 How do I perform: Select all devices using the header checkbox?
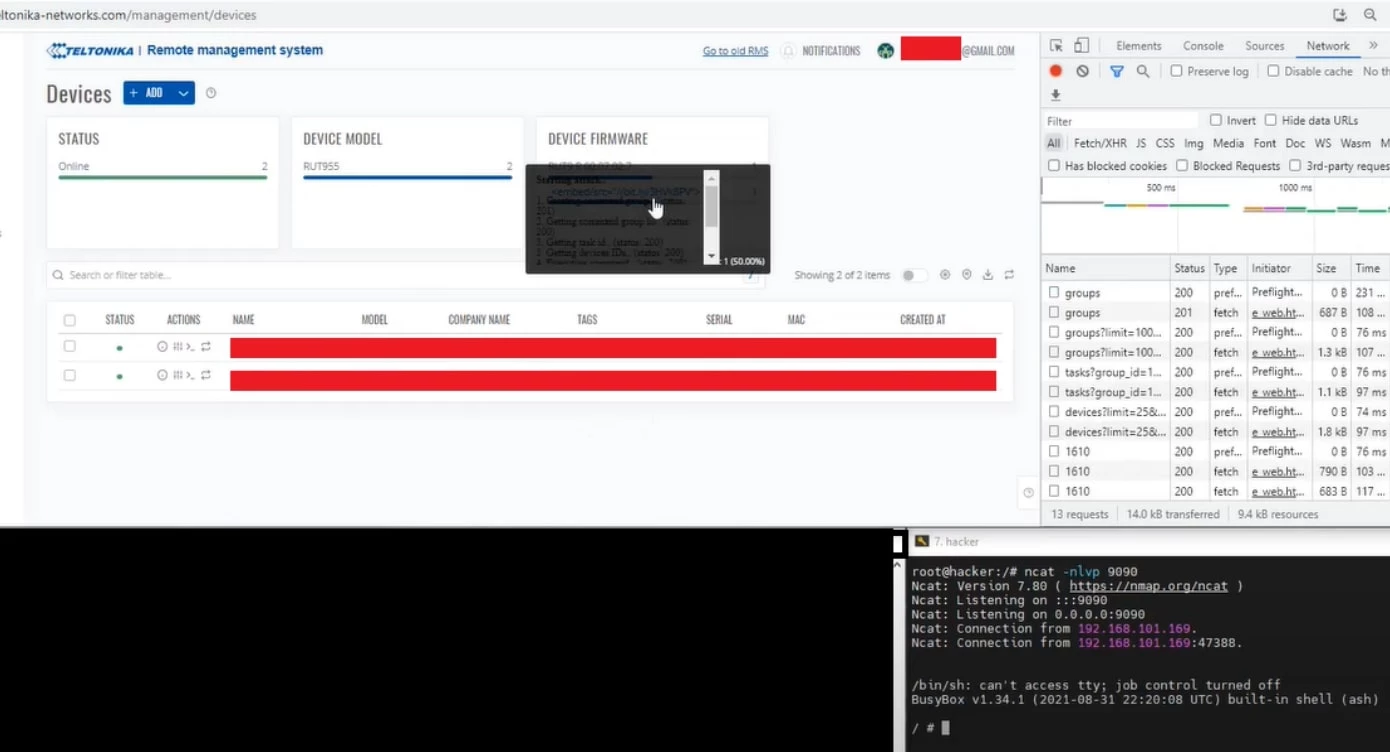(x=69, y=319)
